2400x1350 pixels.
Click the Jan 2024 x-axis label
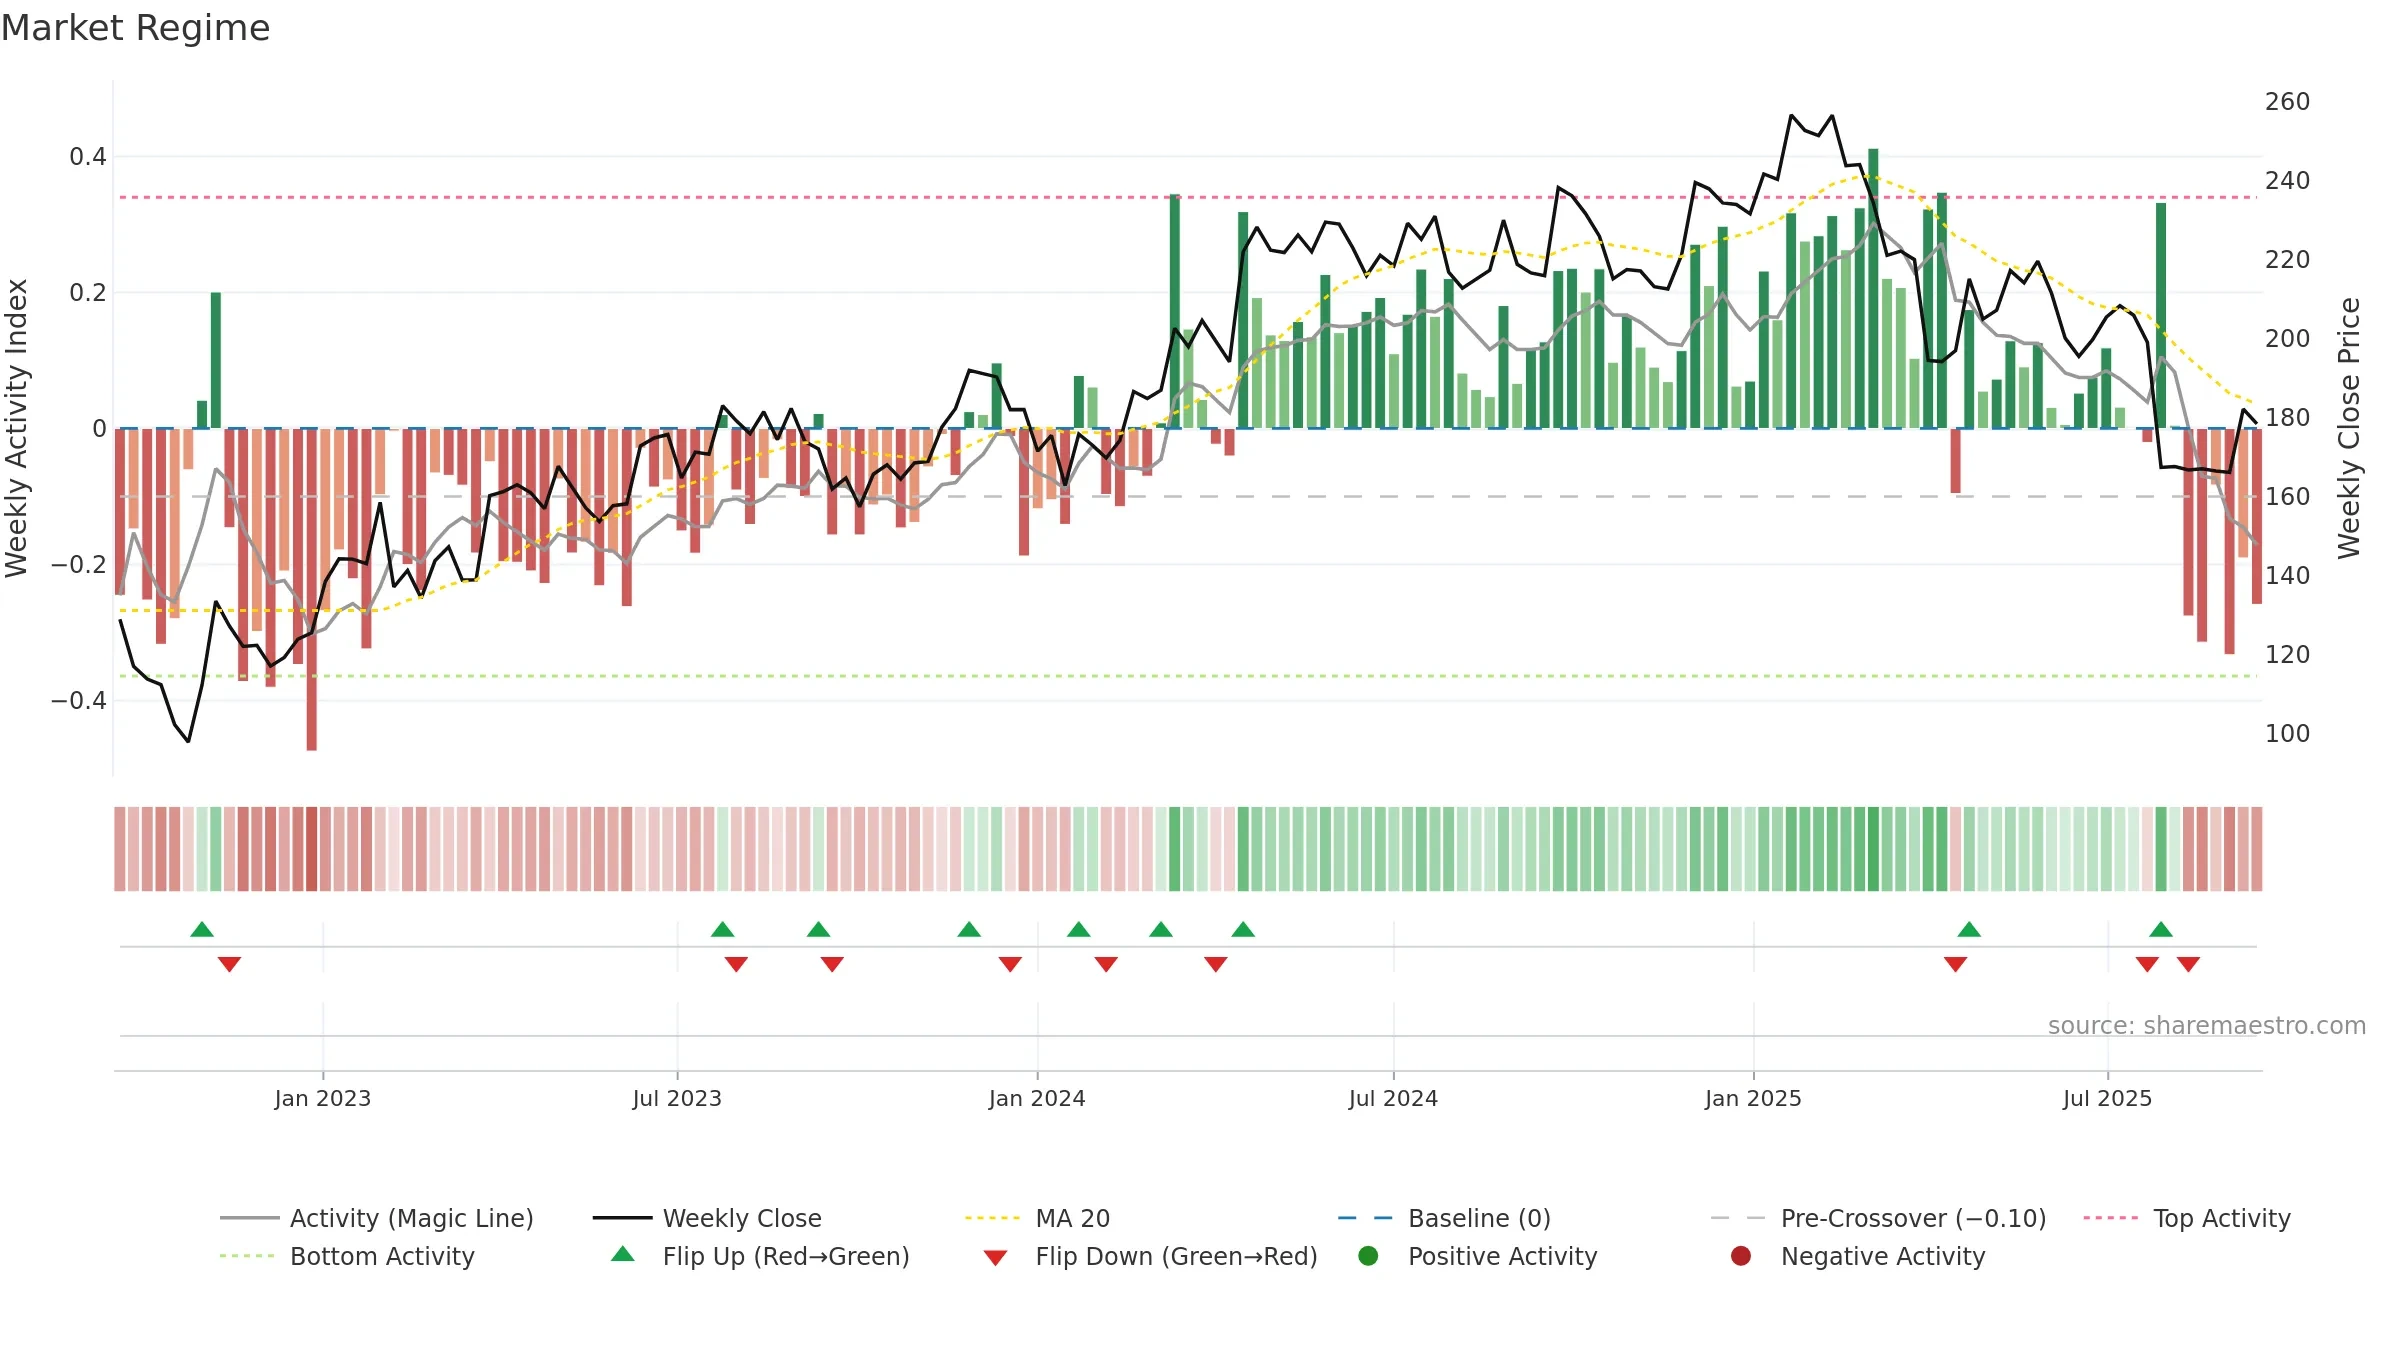pos(1037,1098)
